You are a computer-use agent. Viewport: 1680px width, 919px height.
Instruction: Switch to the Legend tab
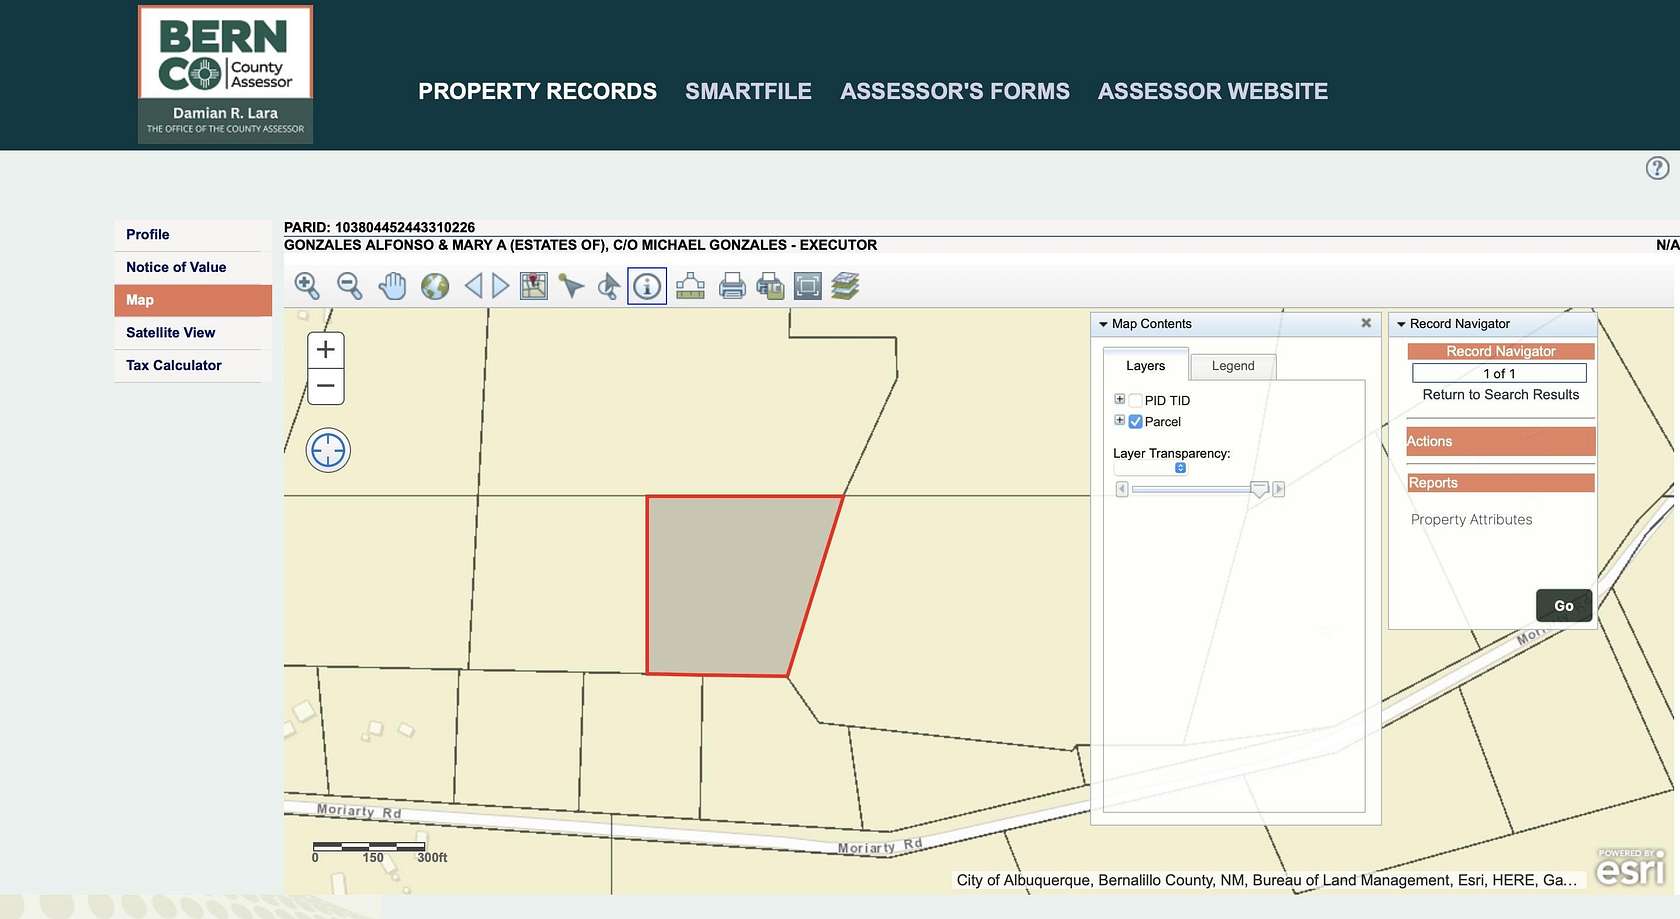[x=1233, y=366]
